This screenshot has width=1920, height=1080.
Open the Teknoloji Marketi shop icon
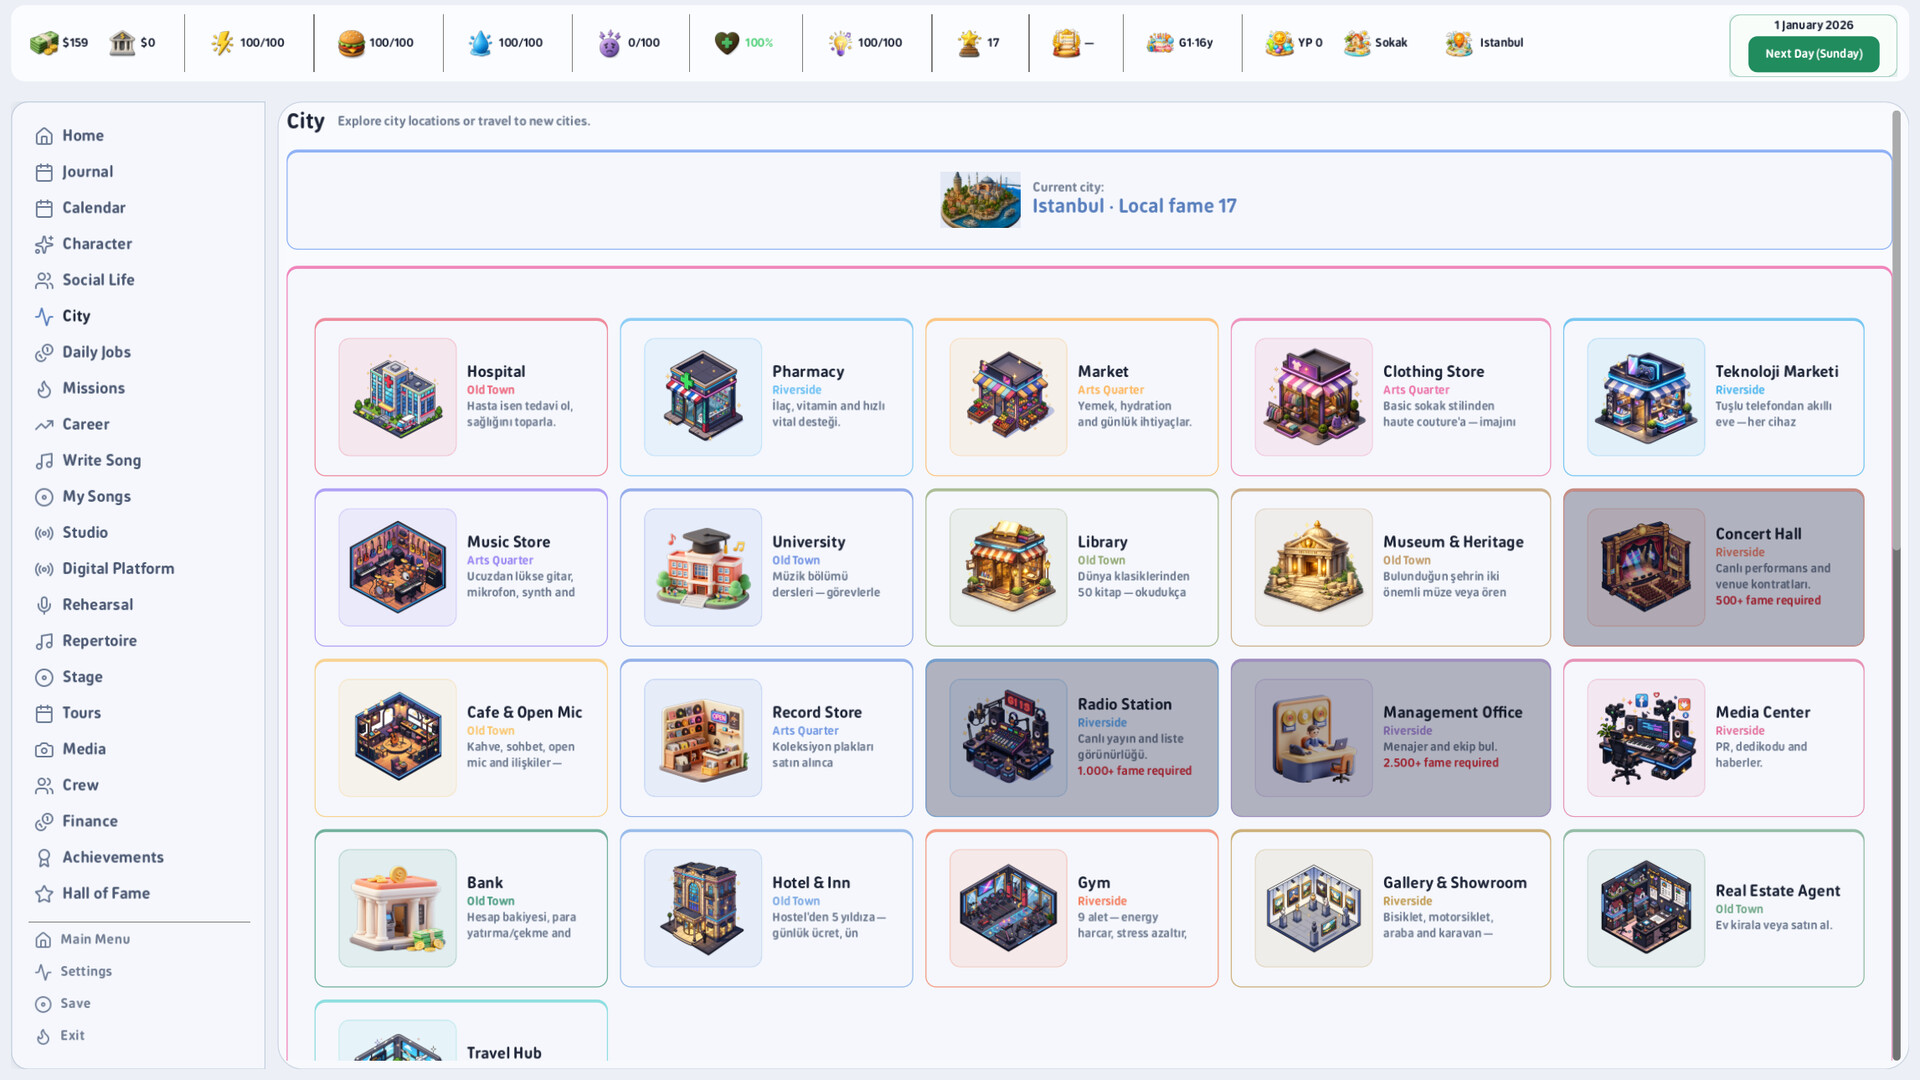(1646, 397)
